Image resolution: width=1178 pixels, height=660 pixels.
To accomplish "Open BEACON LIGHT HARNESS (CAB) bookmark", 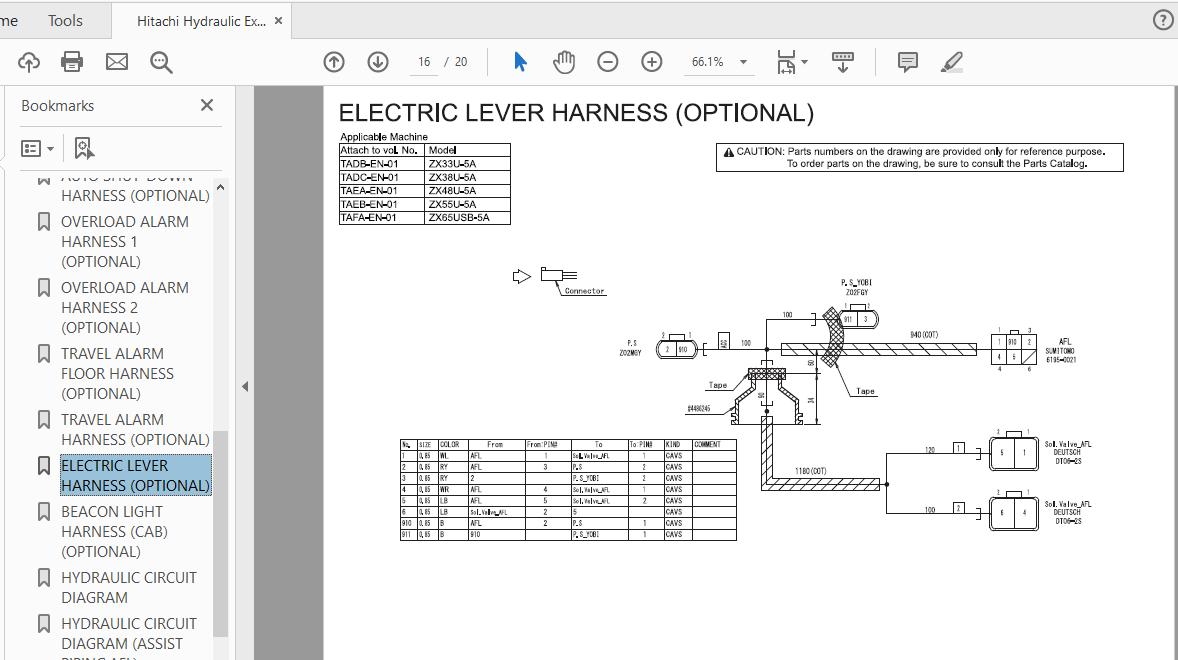I will (x=113, y=531).
